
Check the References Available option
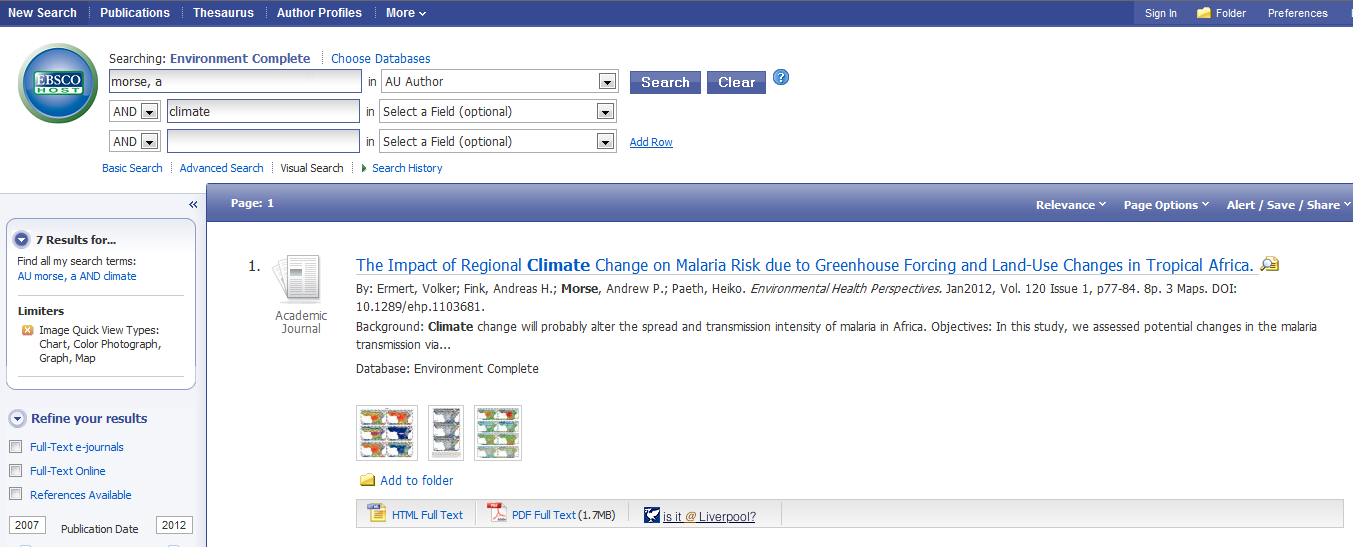point(15,495)
